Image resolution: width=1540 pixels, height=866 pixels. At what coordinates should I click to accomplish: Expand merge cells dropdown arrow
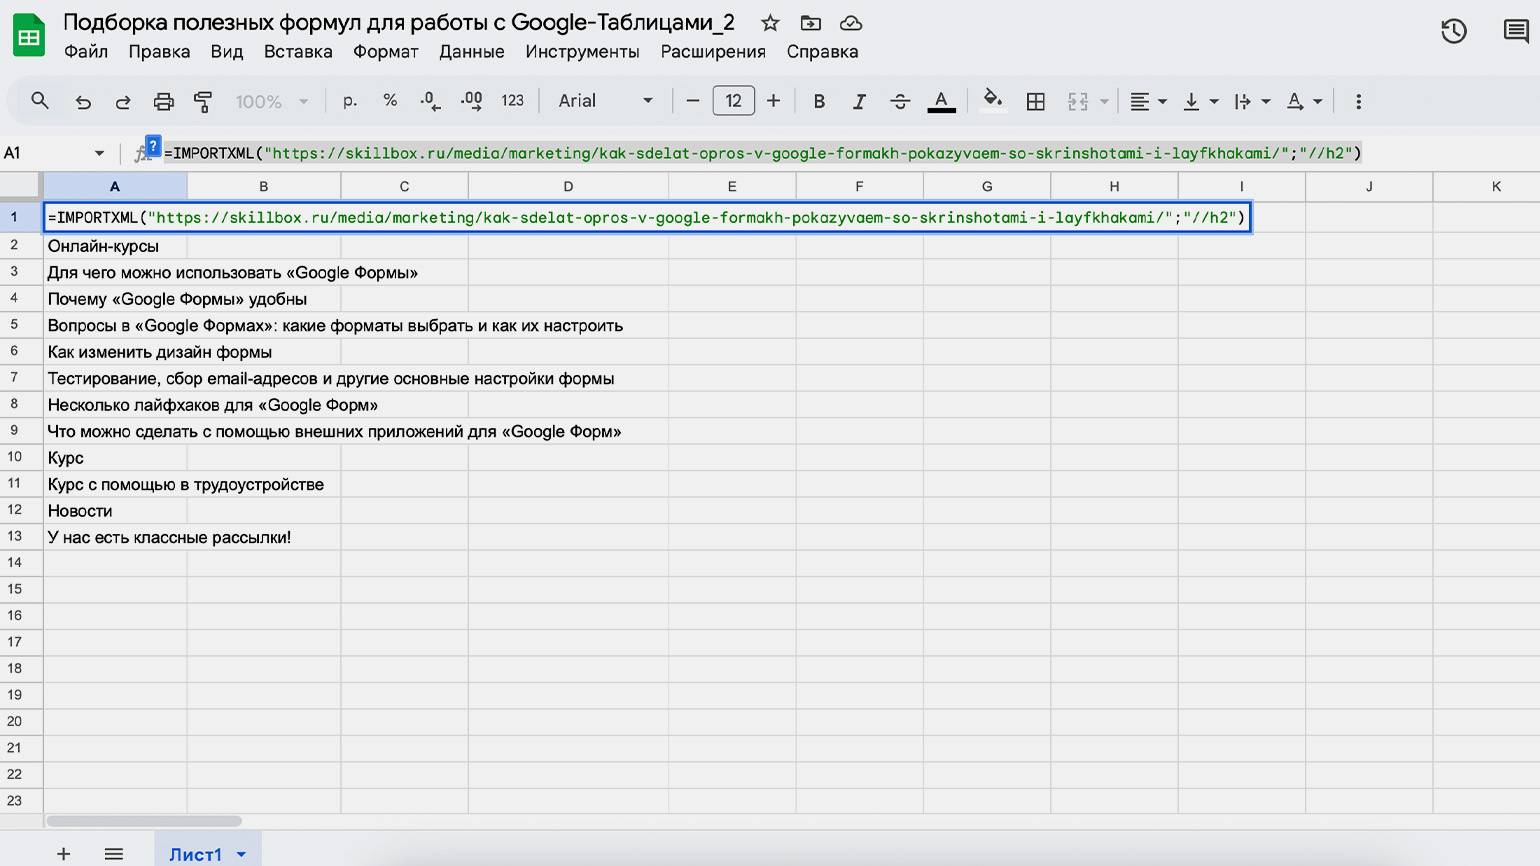point(1104,101)
